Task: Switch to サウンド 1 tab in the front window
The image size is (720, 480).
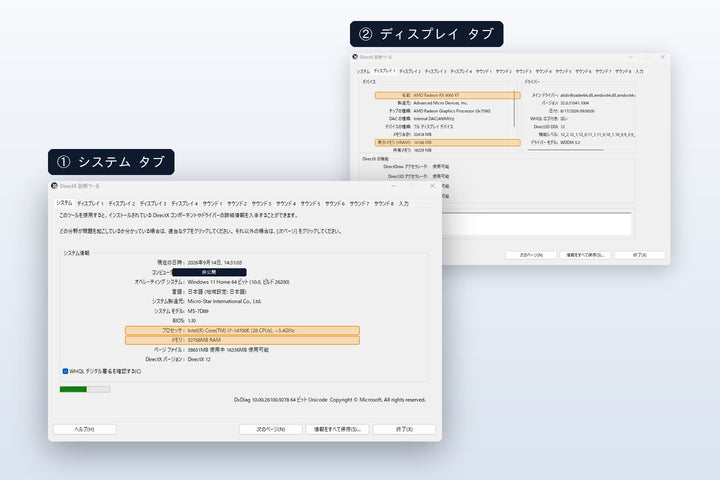Action: click(x=213, y=203)
